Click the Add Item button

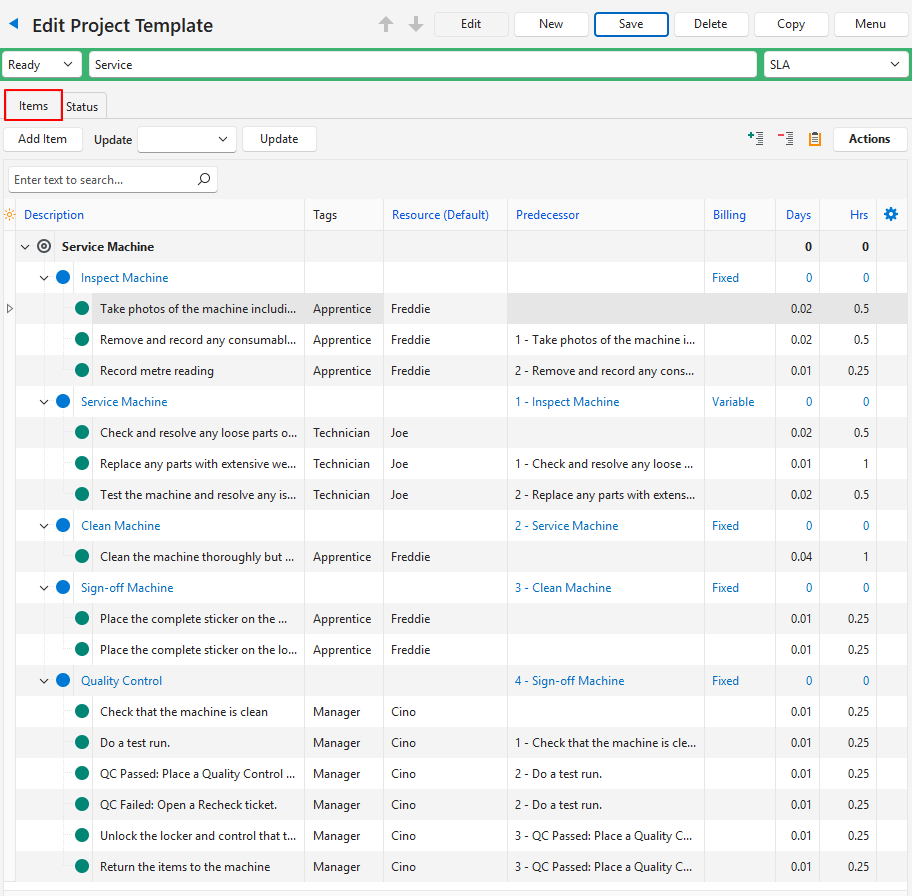pos(43,139)
